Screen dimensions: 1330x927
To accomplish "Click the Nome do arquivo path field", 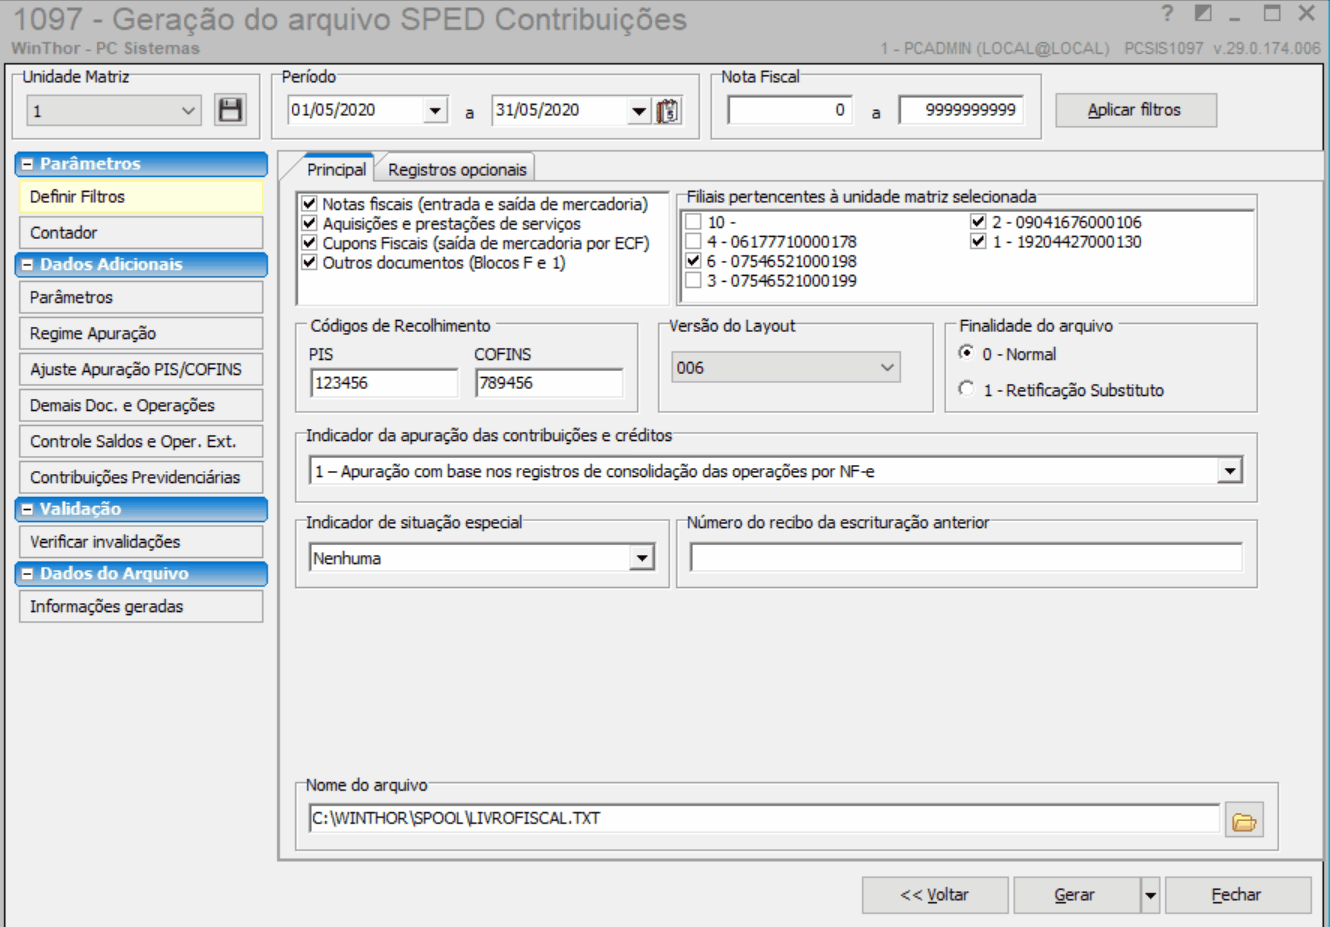I will (764, 818).
